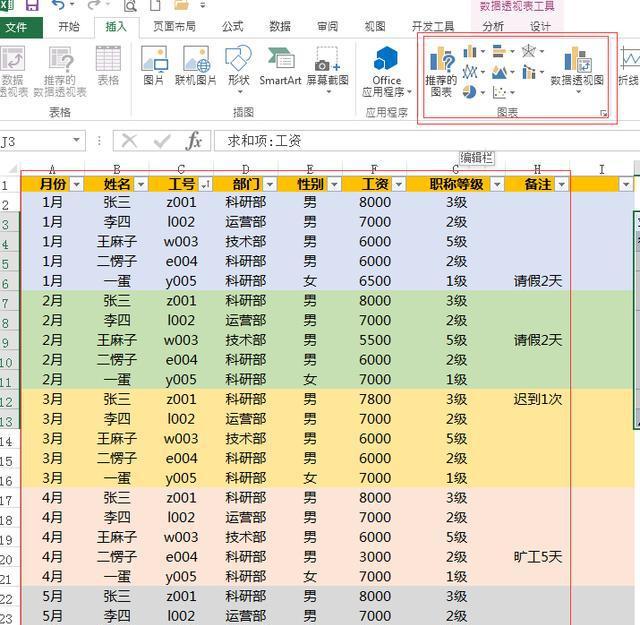Insert an Online Picture (联机图片)
This screenshot has height=625, width=640.
coord(196,65)
